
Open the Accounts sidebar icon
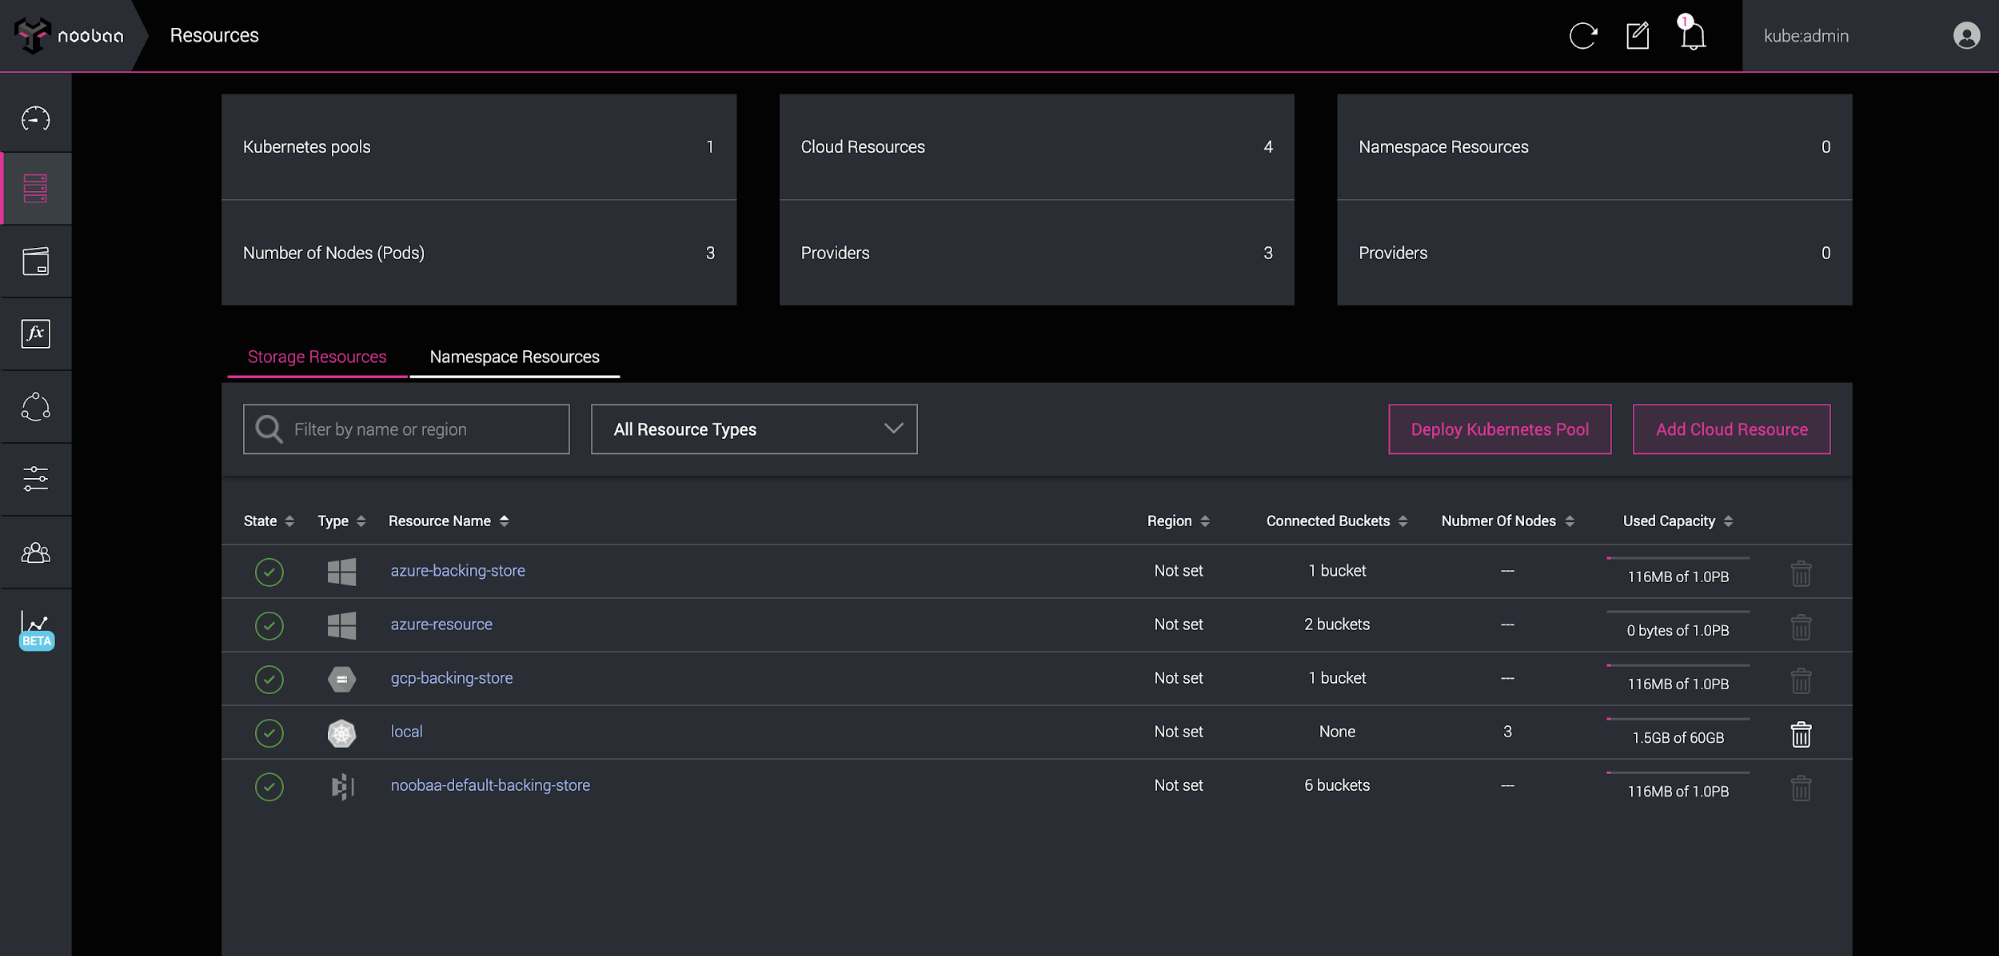click(x=35, y=552)
